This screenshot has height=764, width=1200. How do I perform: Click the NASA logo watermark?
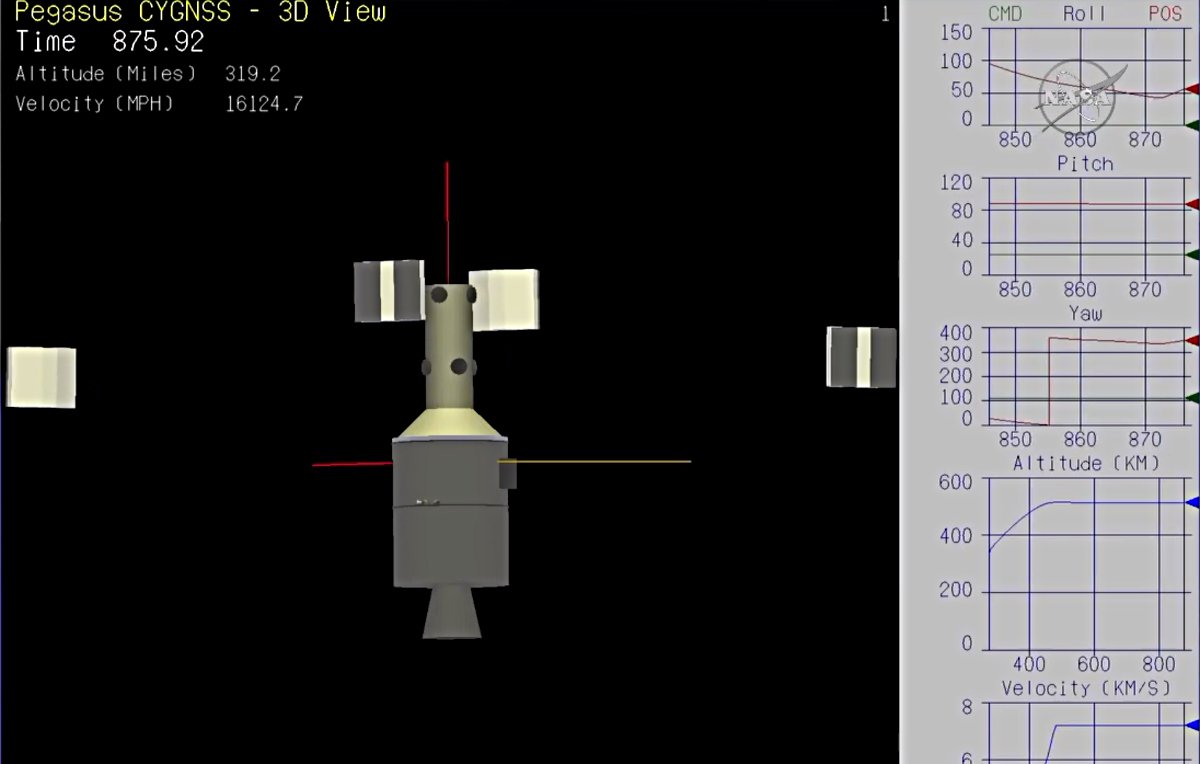click(1080, 97)
